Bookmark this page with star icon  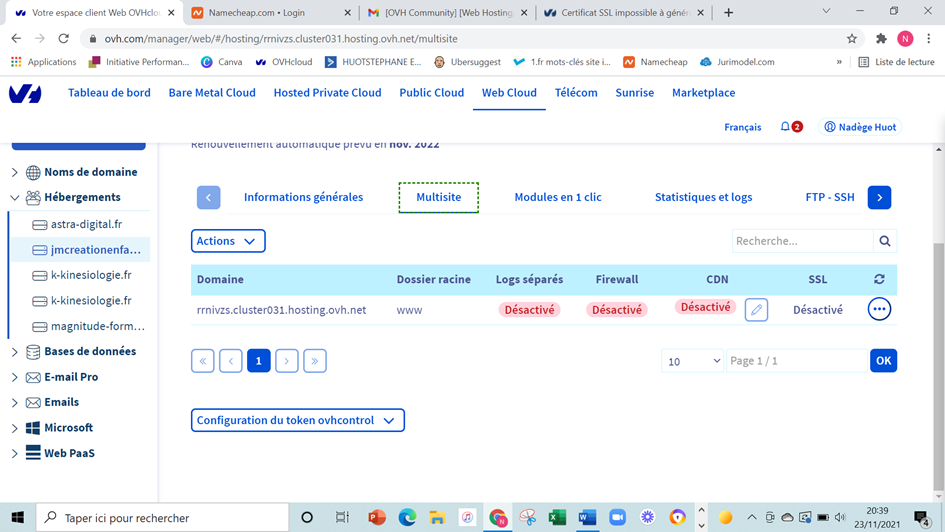(x=852, y=39)
